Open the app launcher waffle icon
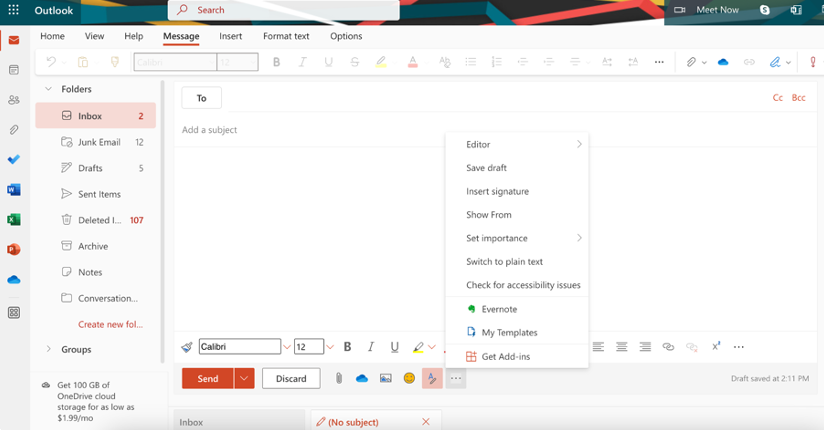Screen dimensions: 824x430 click(x=14, y=10)
